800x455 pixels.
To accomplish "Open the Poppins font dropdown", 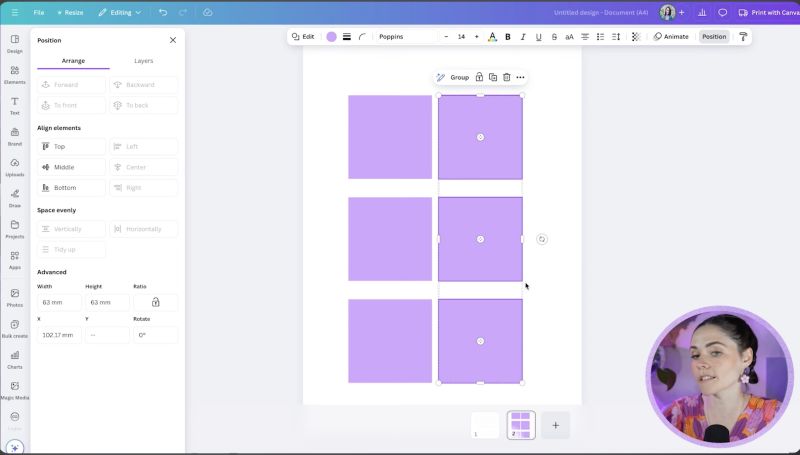I will coord(408,37).
